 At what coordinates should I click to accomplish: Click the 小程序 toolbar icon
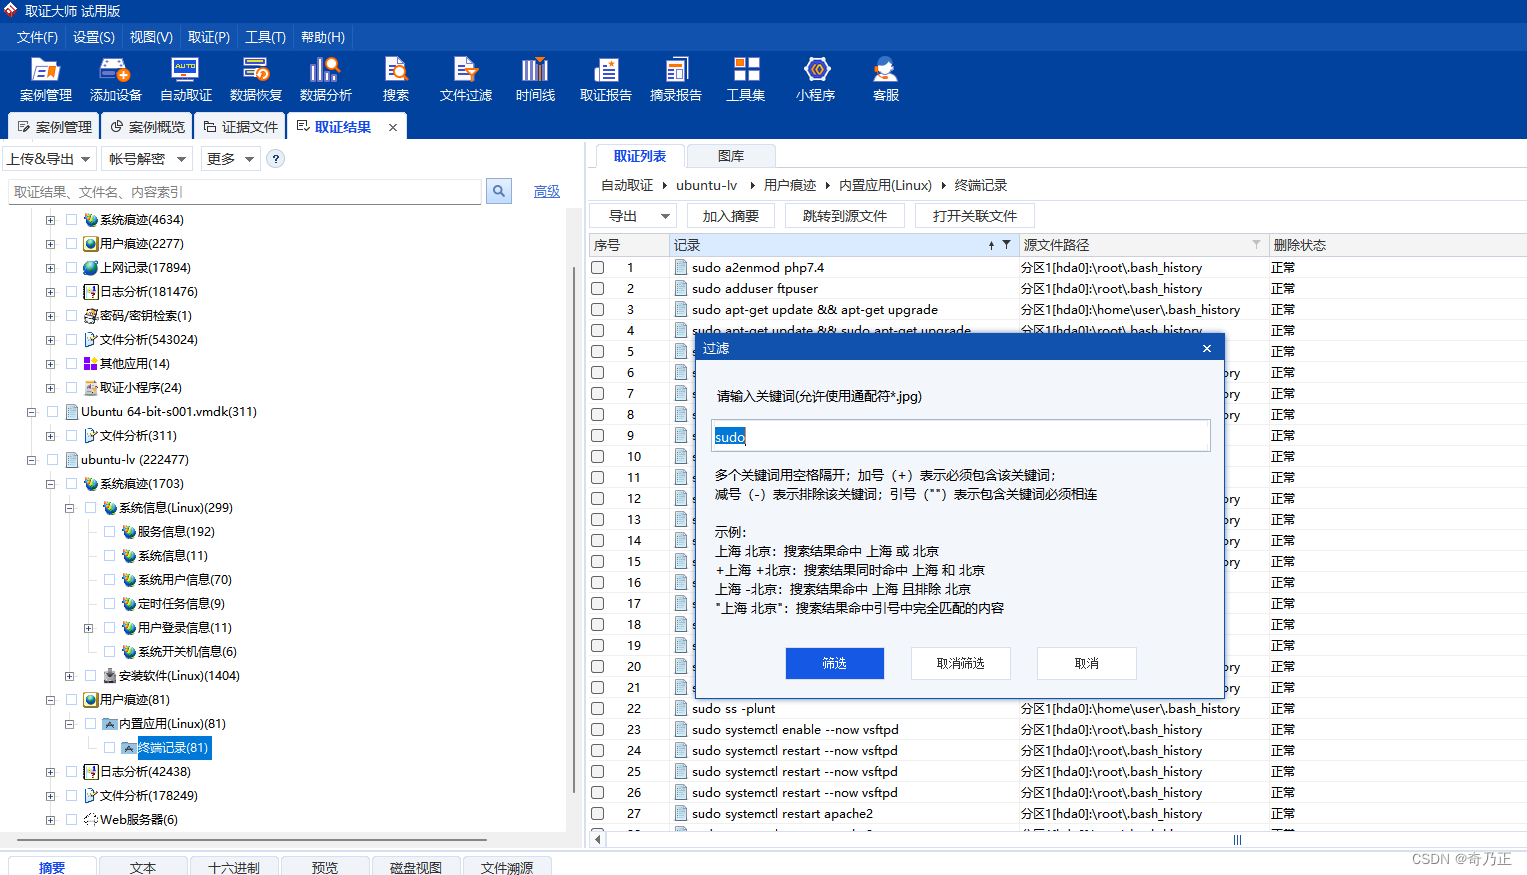point(816,79)
